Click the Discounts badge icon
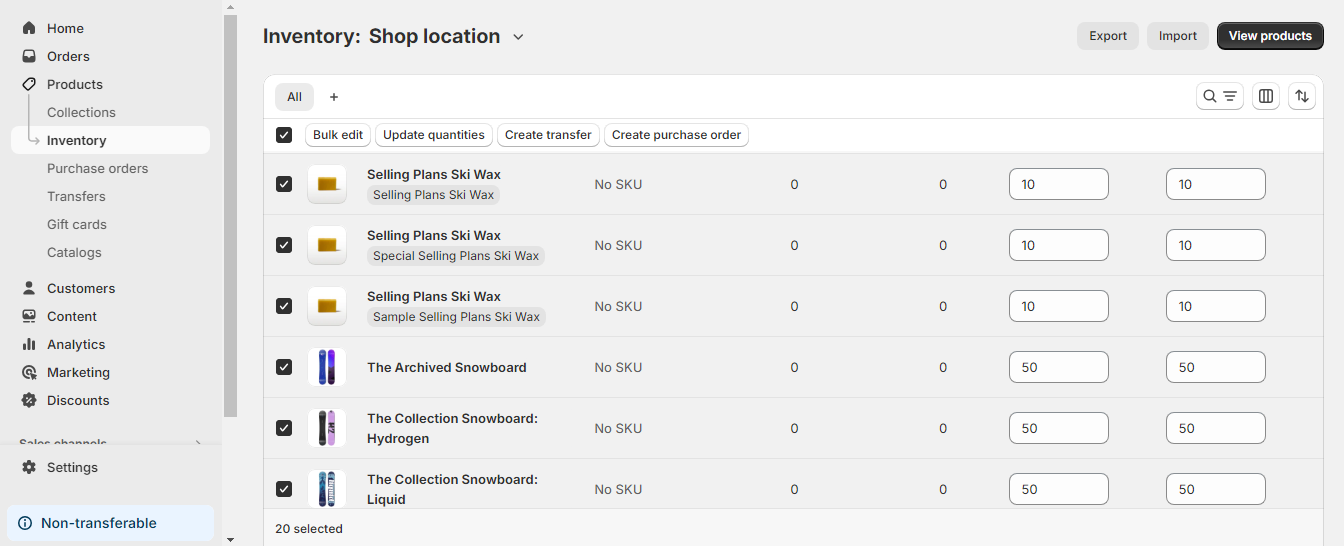The image size is (1344, 546). click(x=29, y=400)
